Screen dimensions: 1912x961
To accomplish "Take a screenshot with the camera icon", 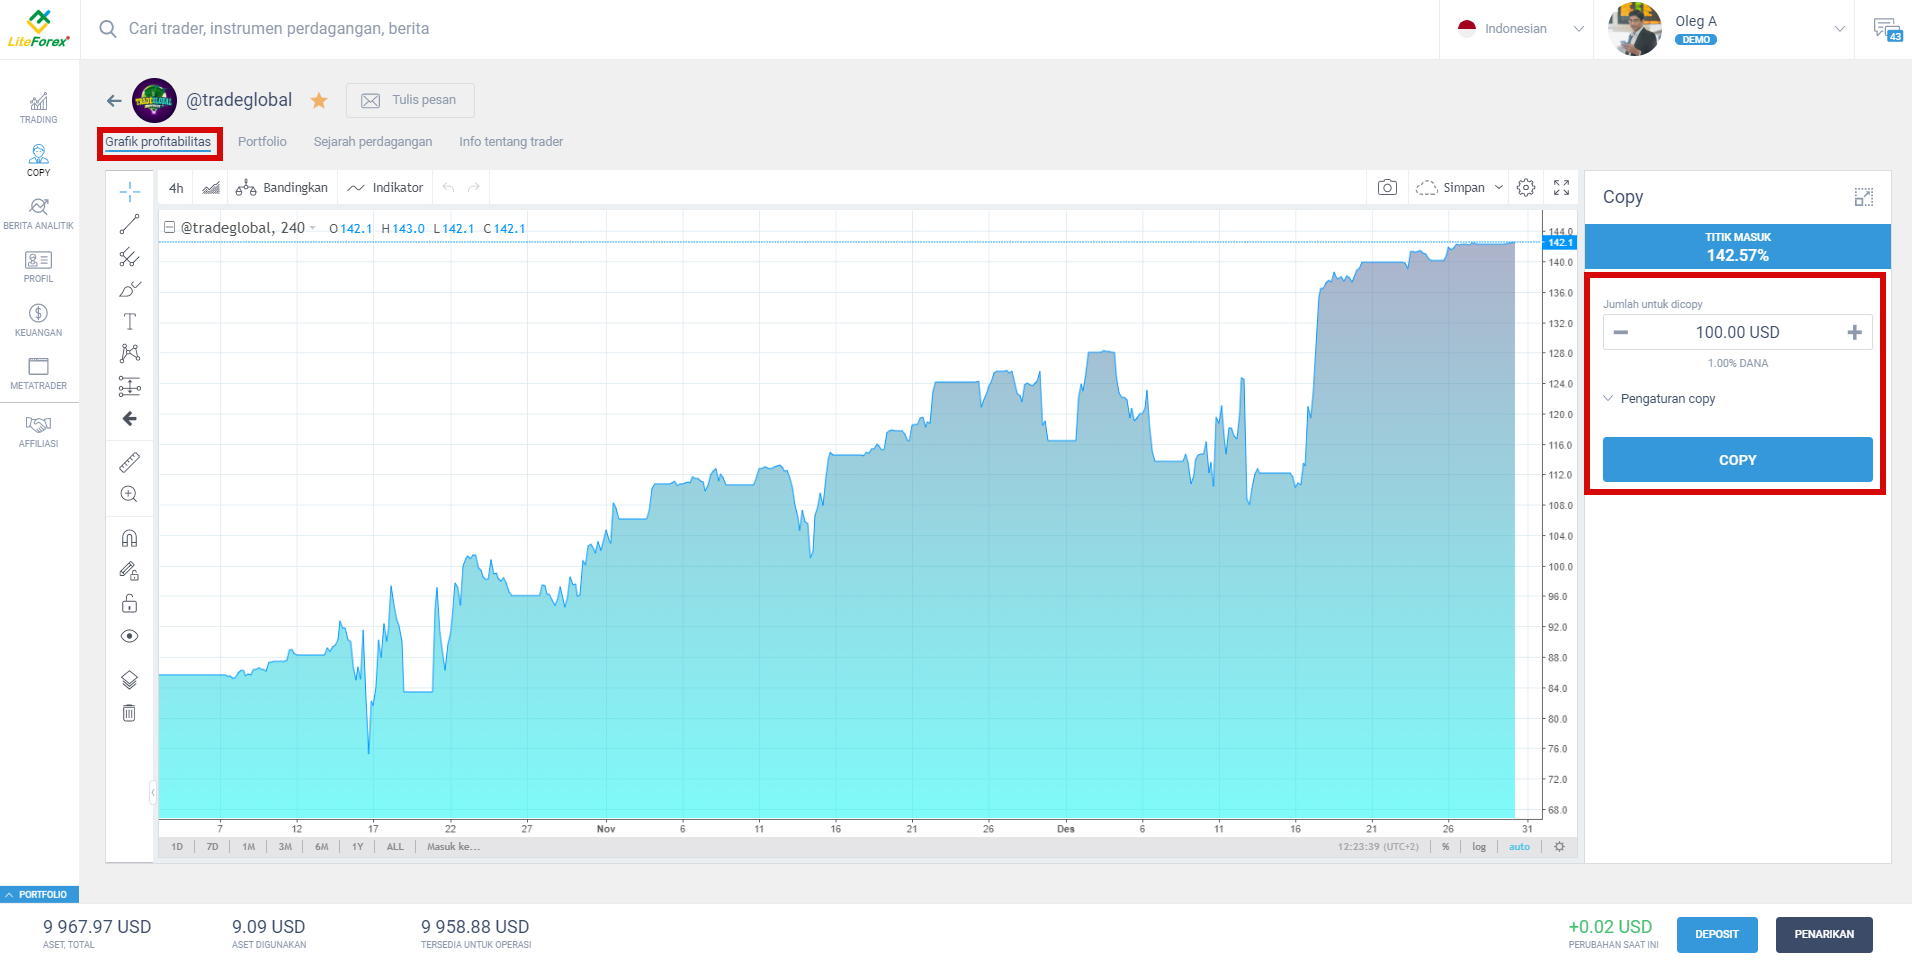I will pos(1388,187).
